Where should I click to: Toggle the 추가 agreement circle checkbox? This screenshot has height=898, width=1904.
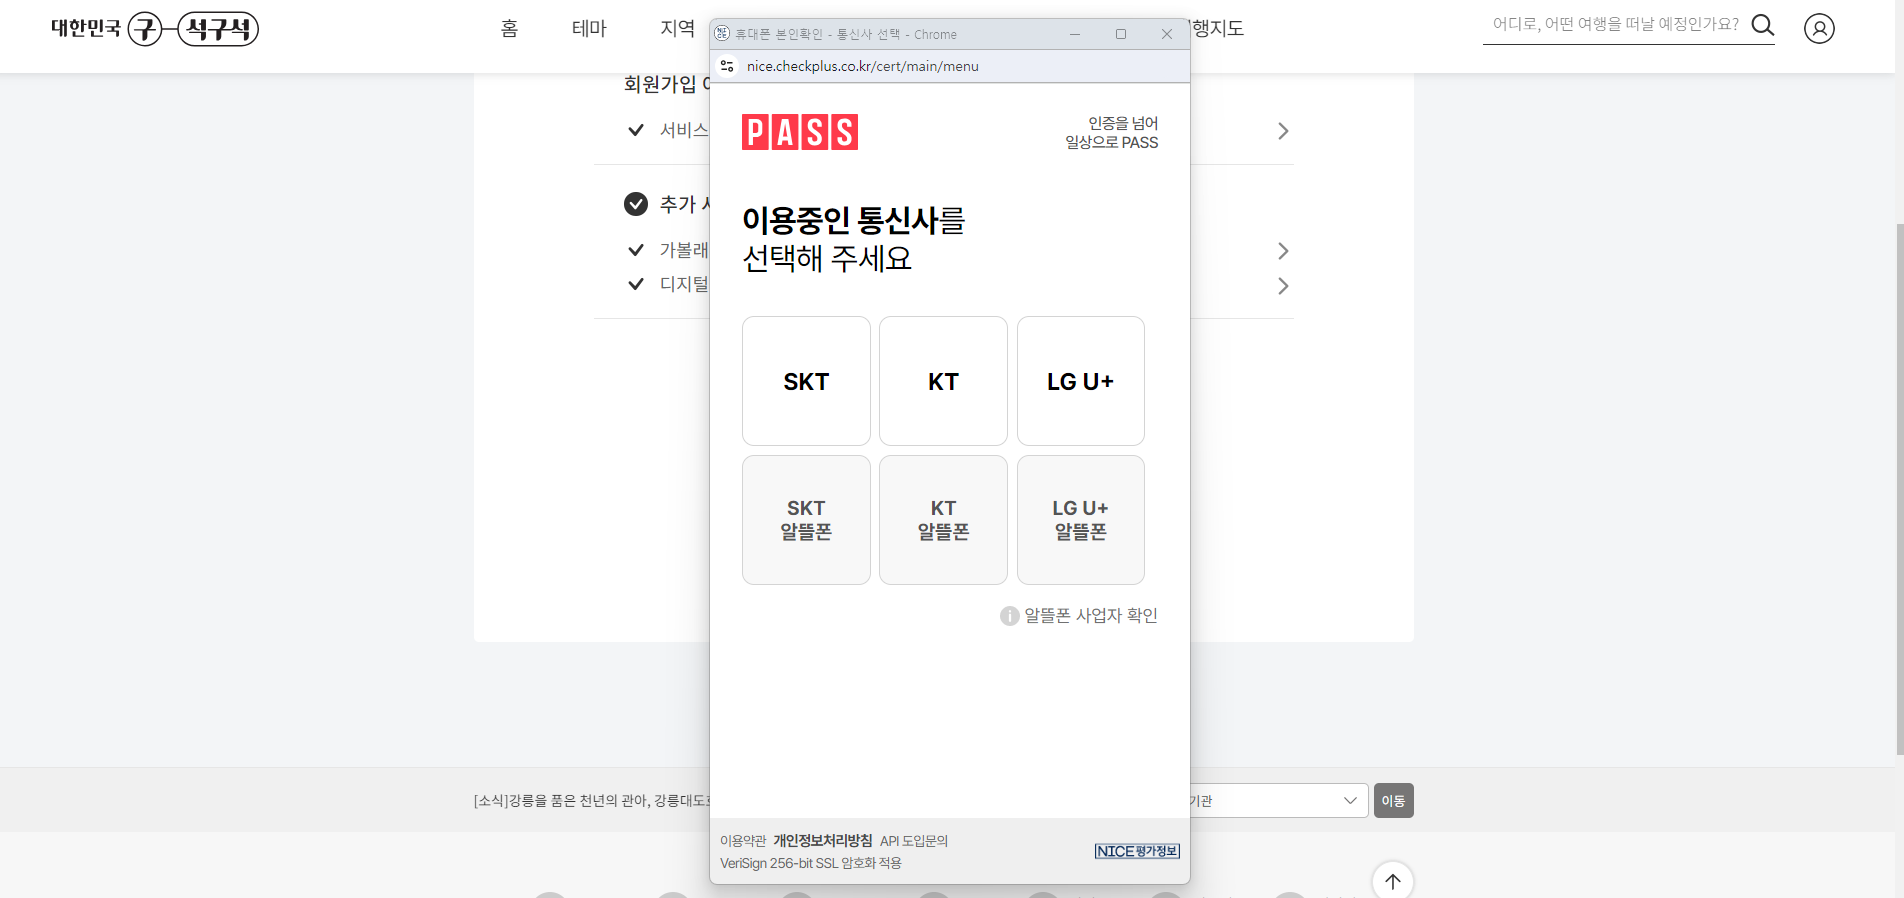pyautogui.click(x=636, y=204)
